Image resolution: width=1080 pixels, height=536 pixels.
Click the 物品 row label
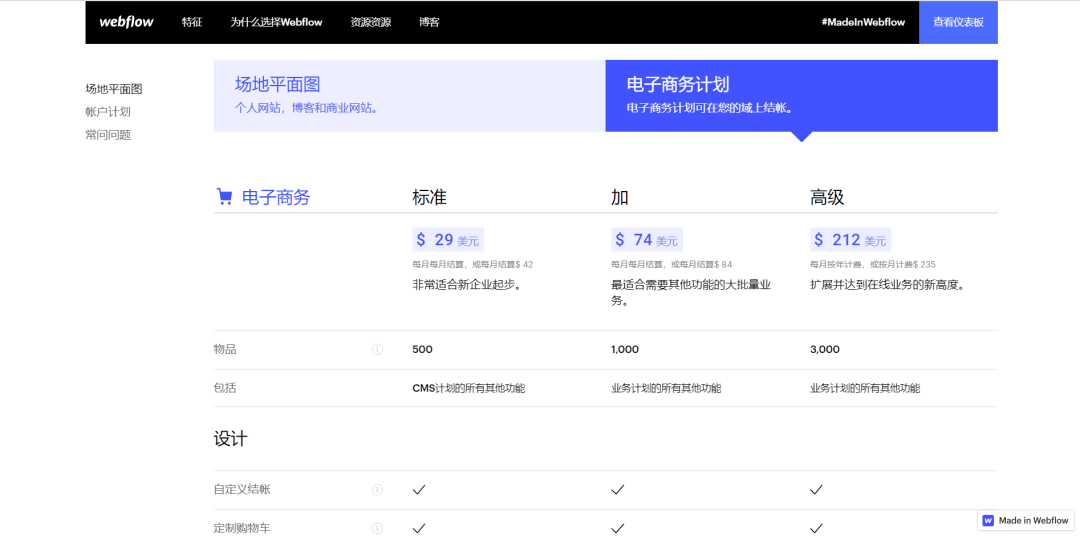click(x=225, y=349)
